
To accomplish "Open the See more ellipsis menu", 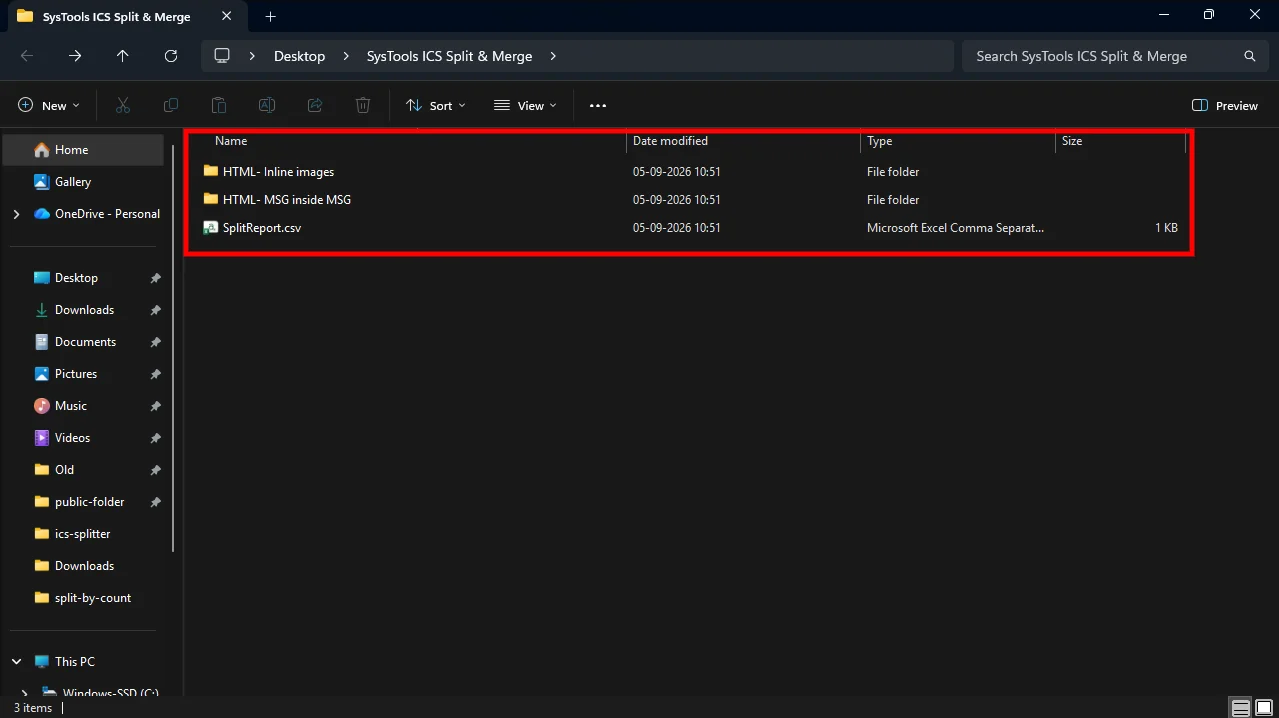I will (x=598, y=105).
